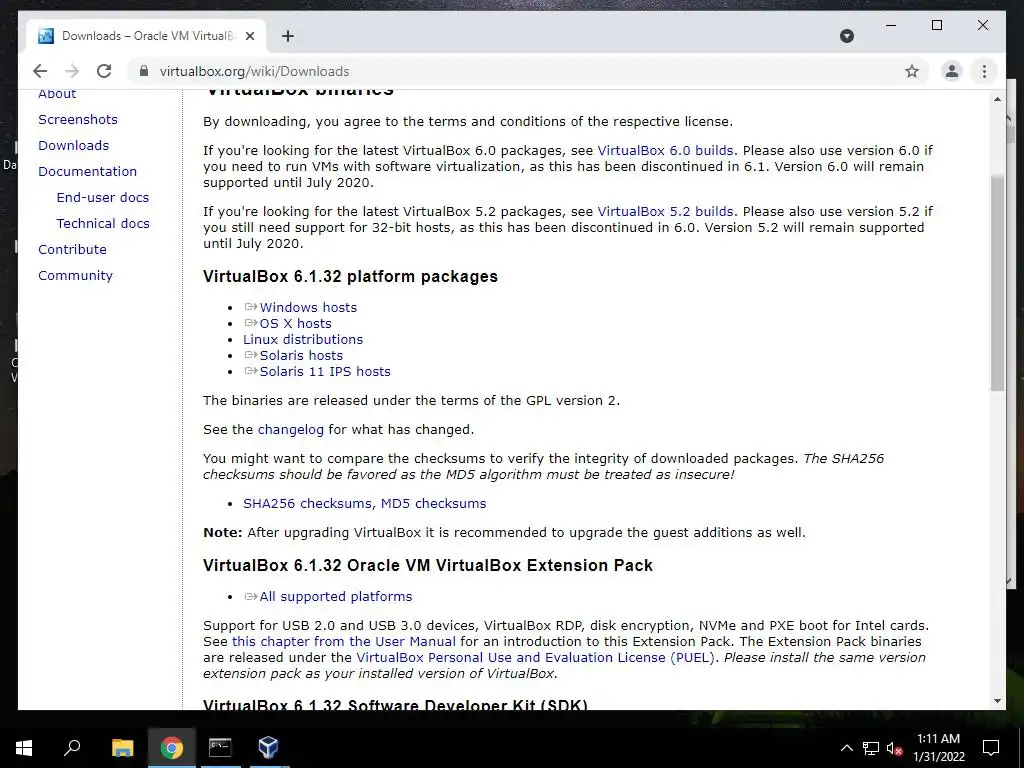Click the browser forward arrow
The image size is (1024, 768).
(72, 71)
